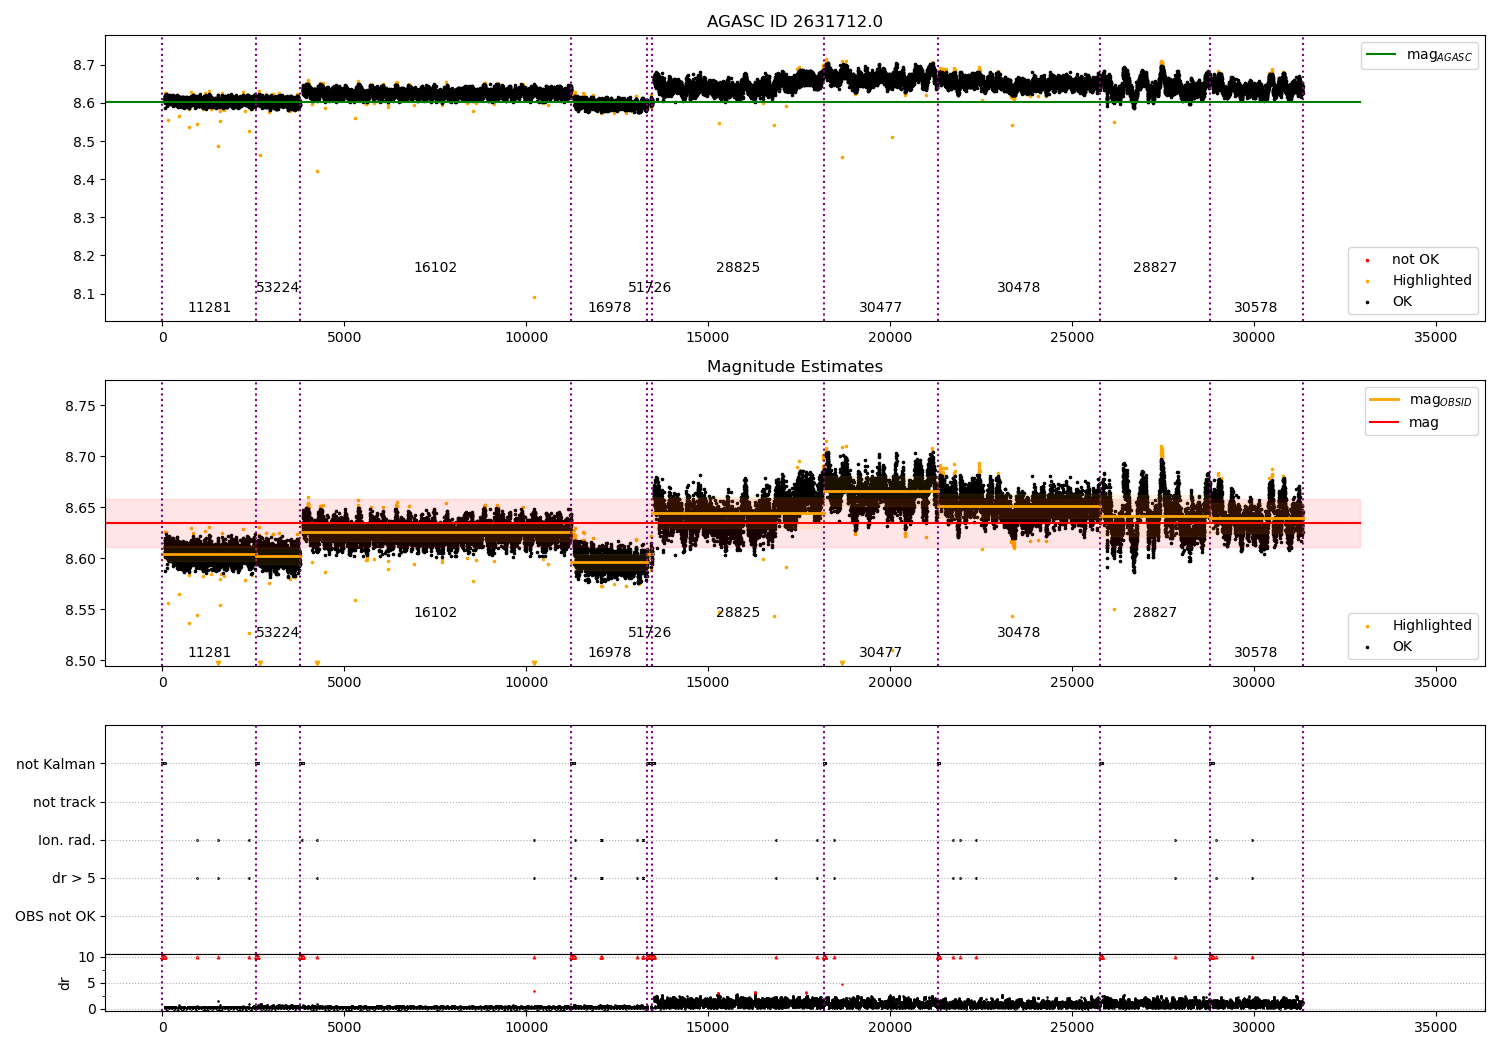This screenshot has width=1500, height=1050.
Task: Click obsid label 30578 in AGASC ID plot
Action: [x=1256, y=308]
